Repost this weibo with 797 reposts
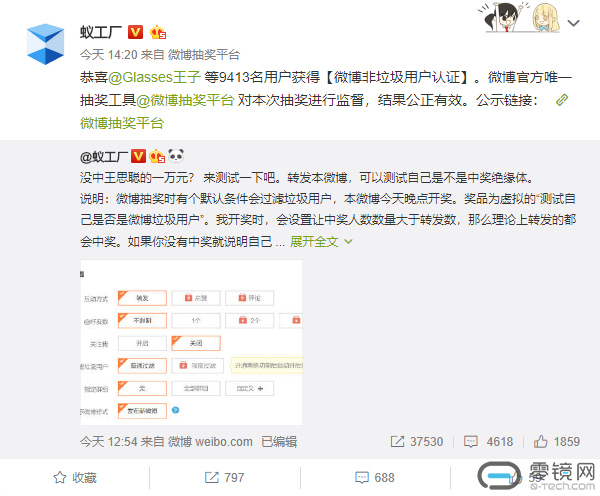Viewport: 600px width, 496px height. coord(224,477)
